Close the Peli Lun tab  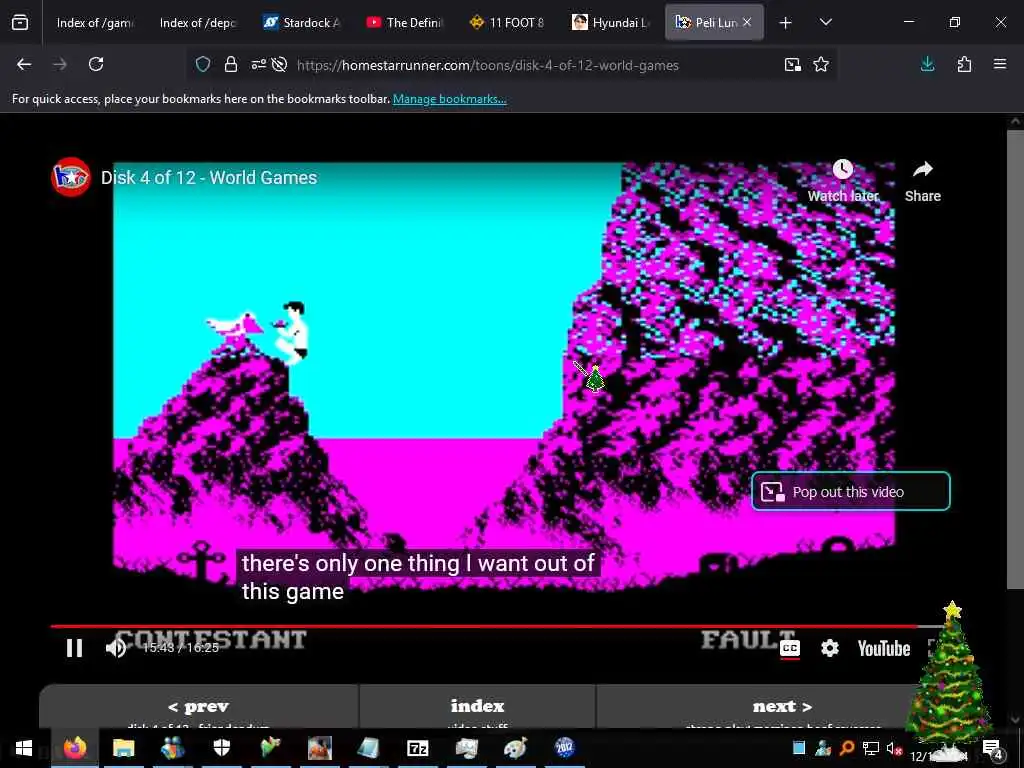click(747, 22)
